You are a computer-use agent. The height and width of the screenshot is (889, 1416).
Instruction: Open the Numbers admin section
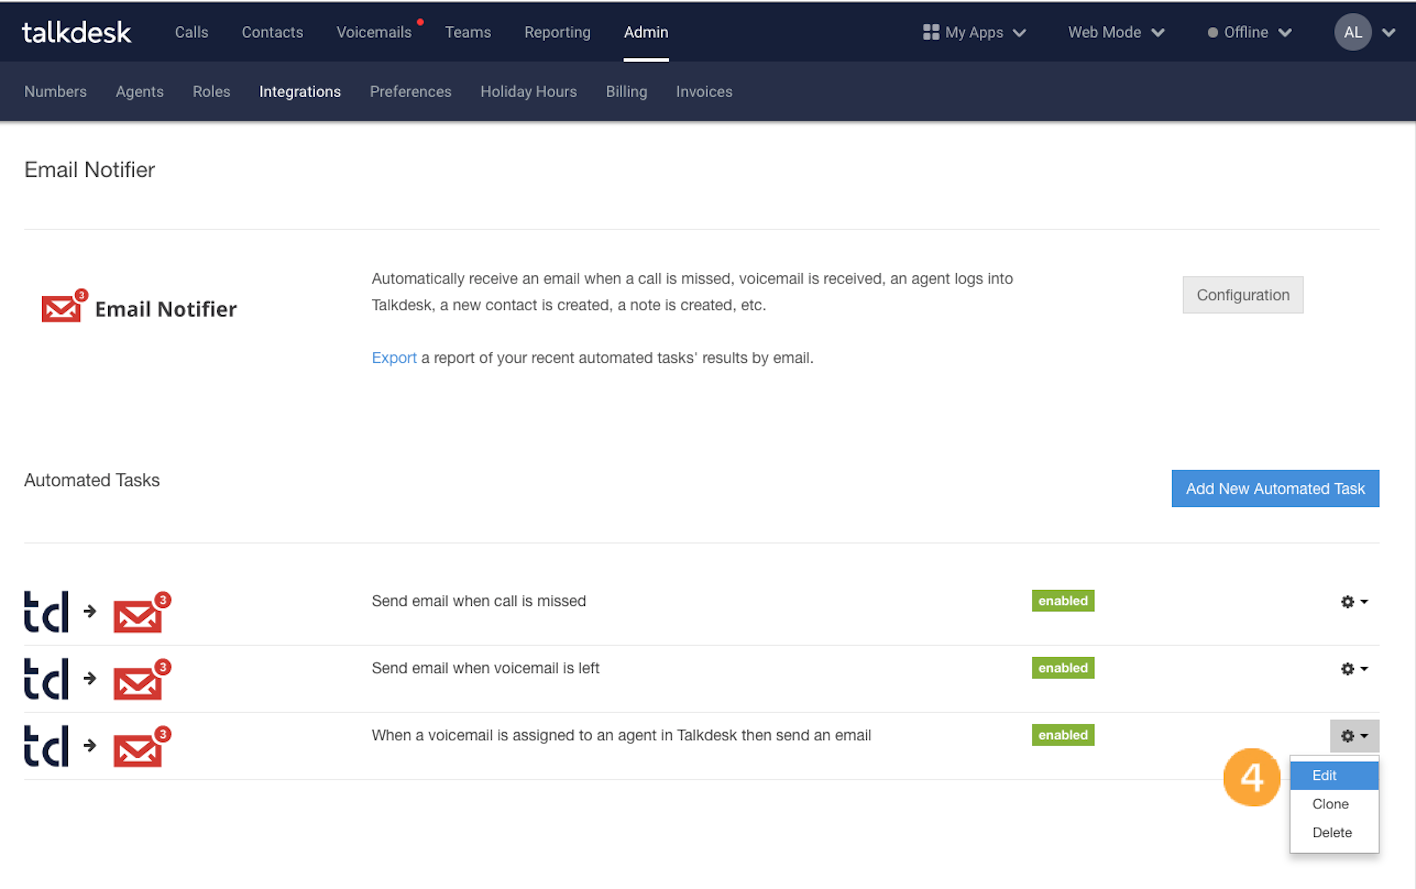(x=55, y=91)
